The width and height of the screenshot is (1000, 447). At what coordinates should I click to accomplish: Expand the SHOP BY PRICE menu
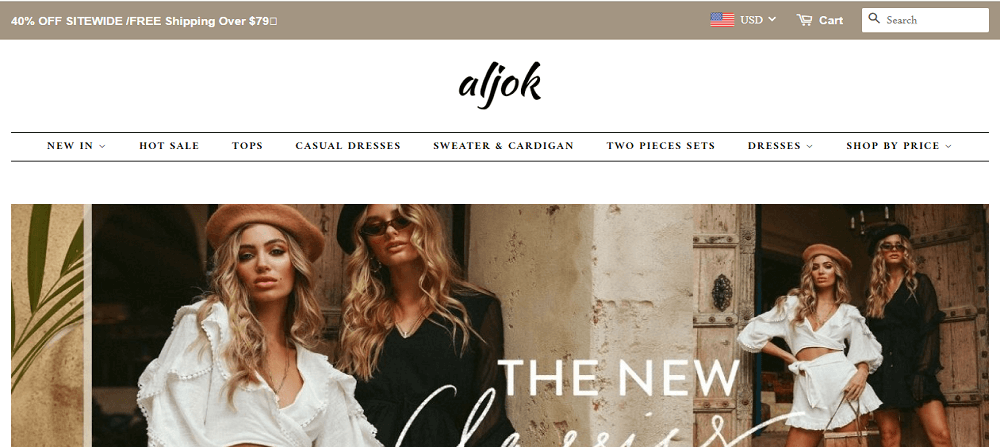(899, 146)
